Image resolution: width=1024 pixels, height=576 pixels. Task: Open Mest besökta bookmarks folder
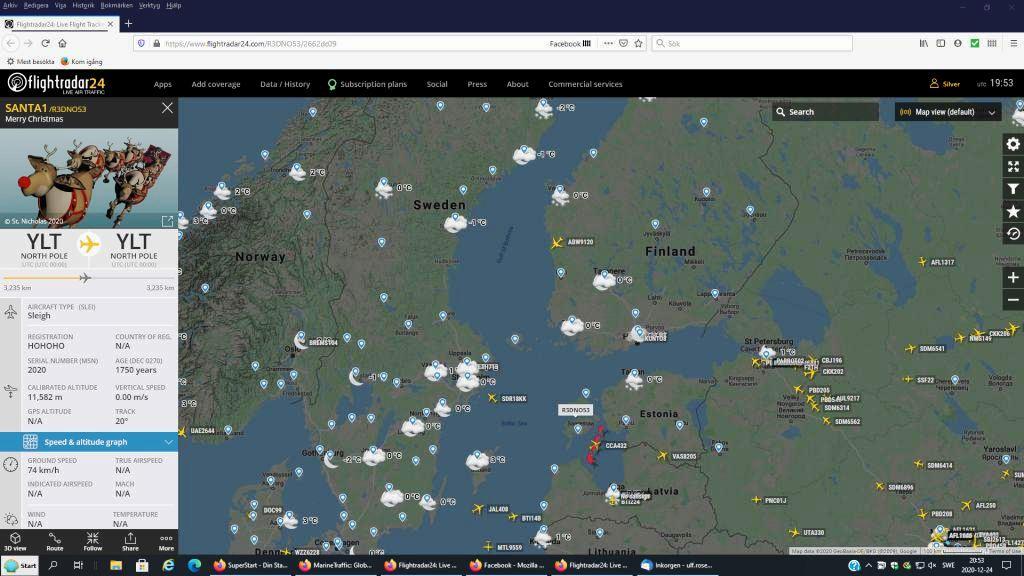[x=31, y=61]
